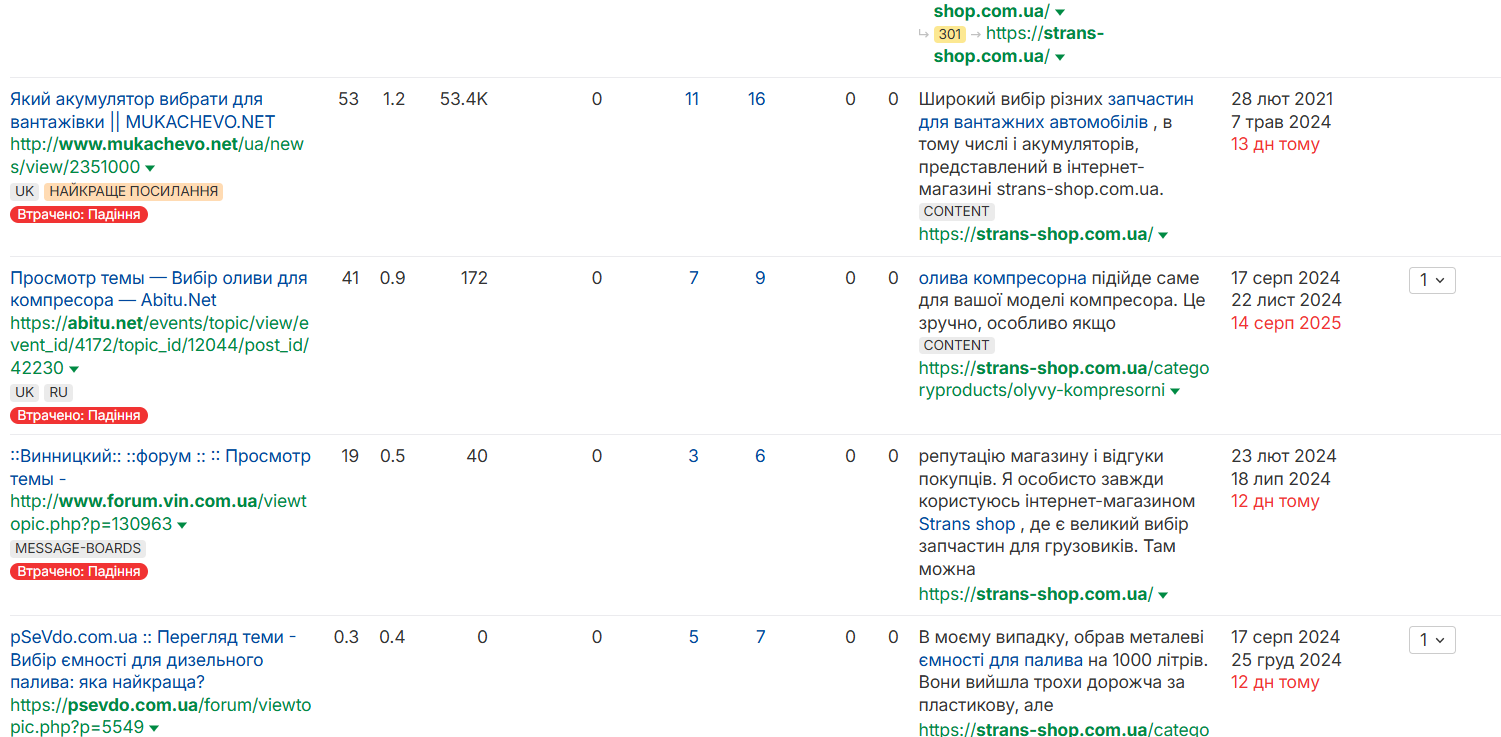
Task: Select date '18 лип 2024' in forum.vin row
Action: [x=1281, y=479]
